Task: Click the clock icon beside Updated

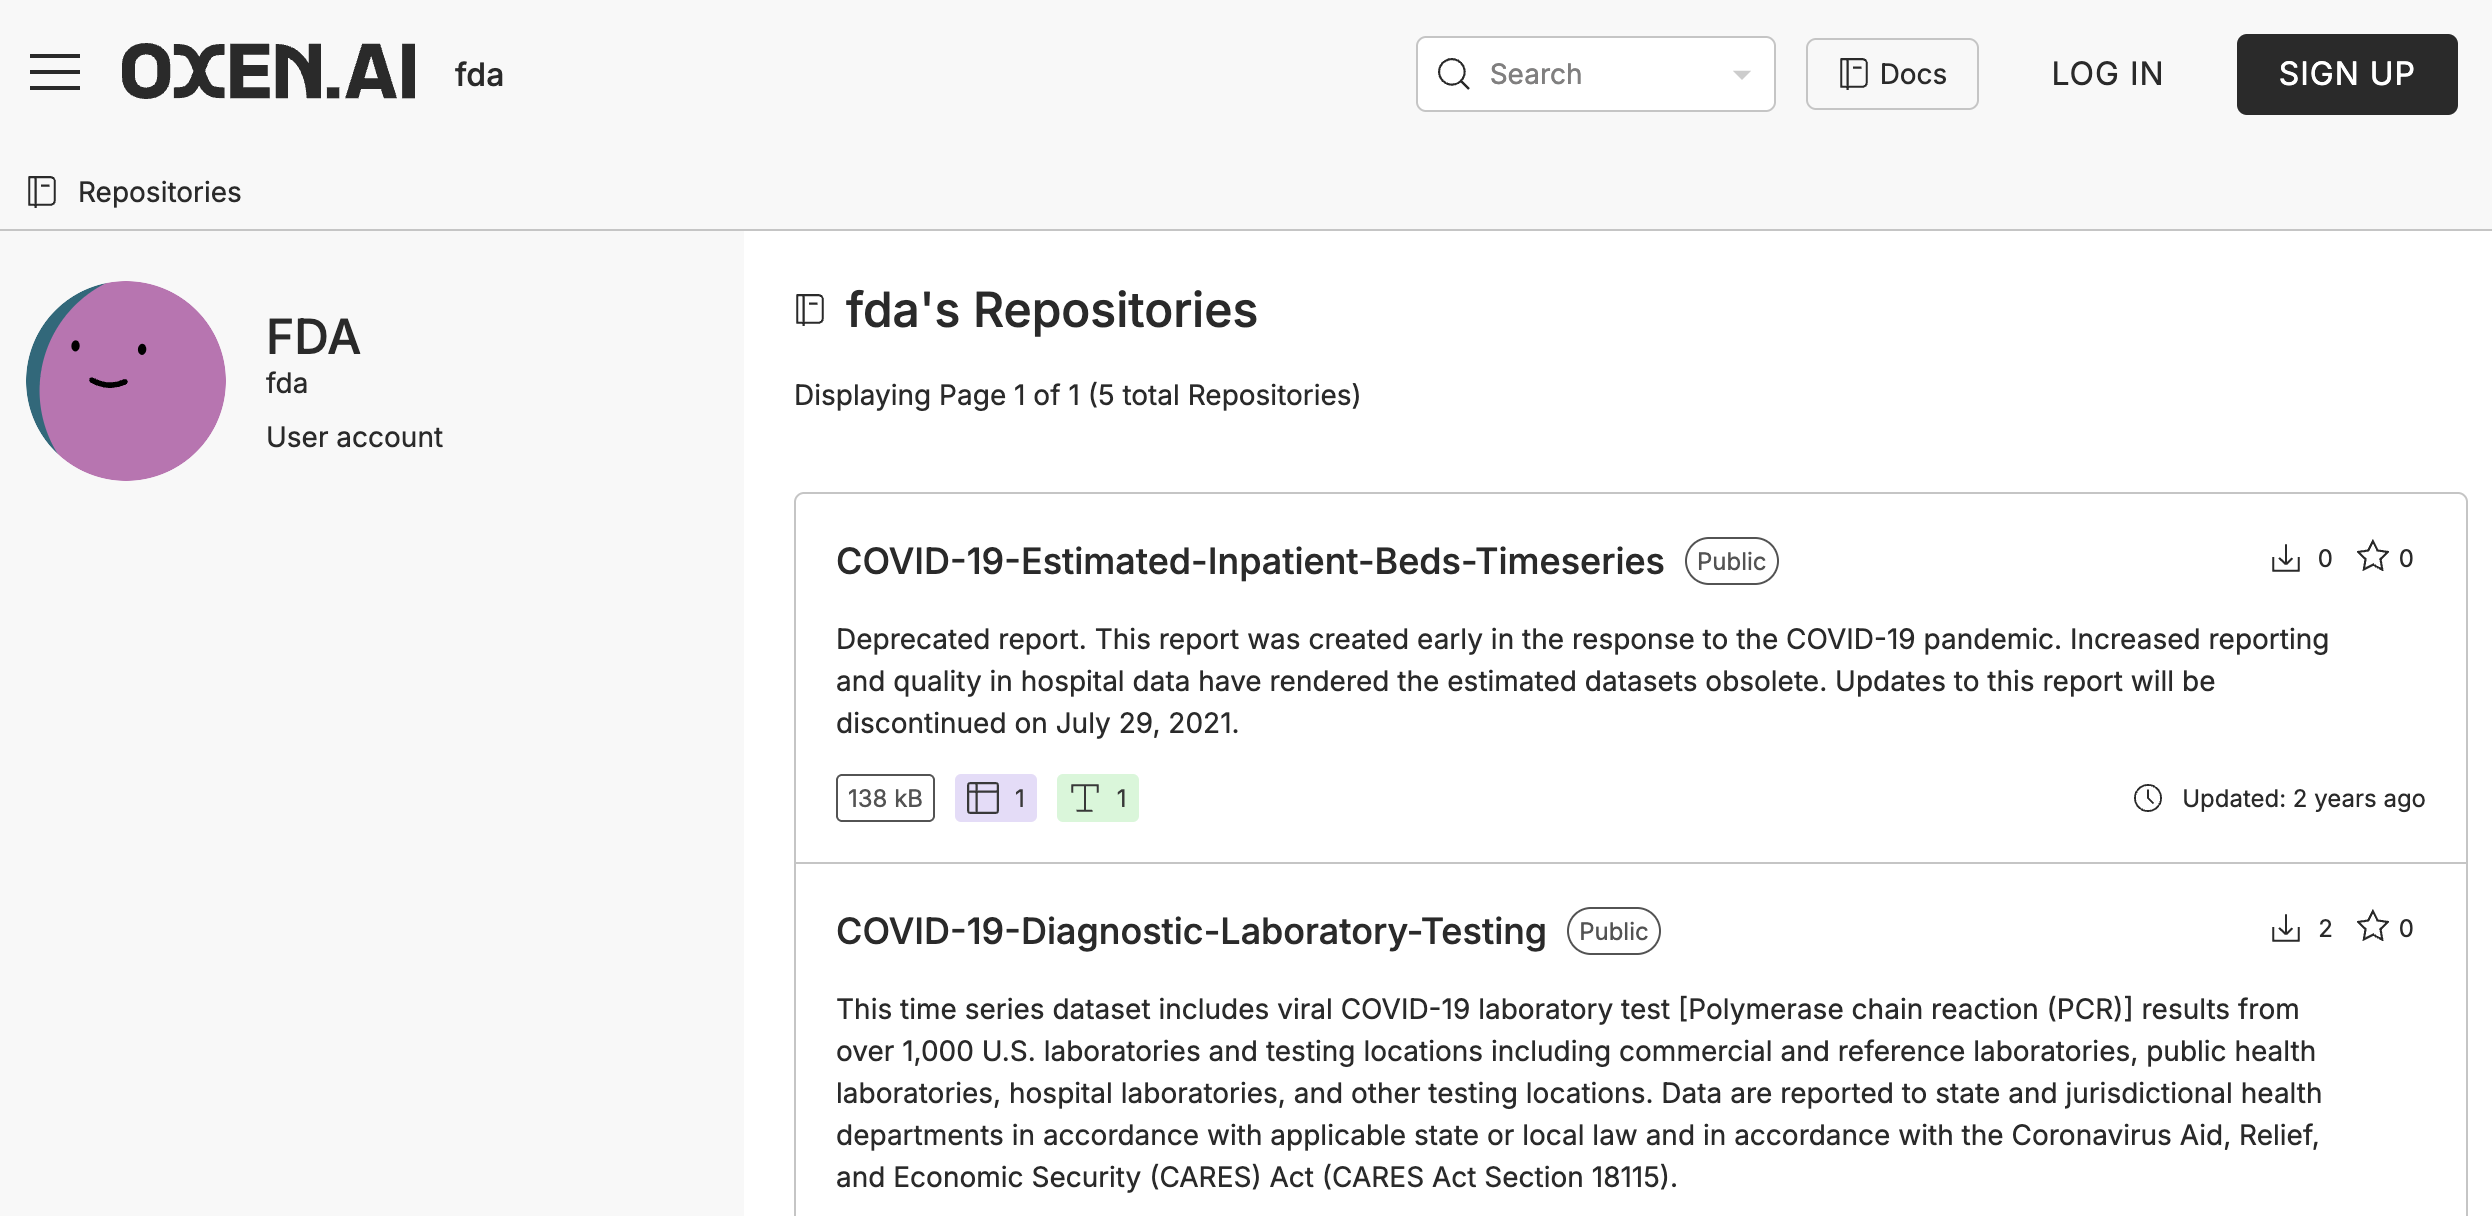Action: (2147, 798)
